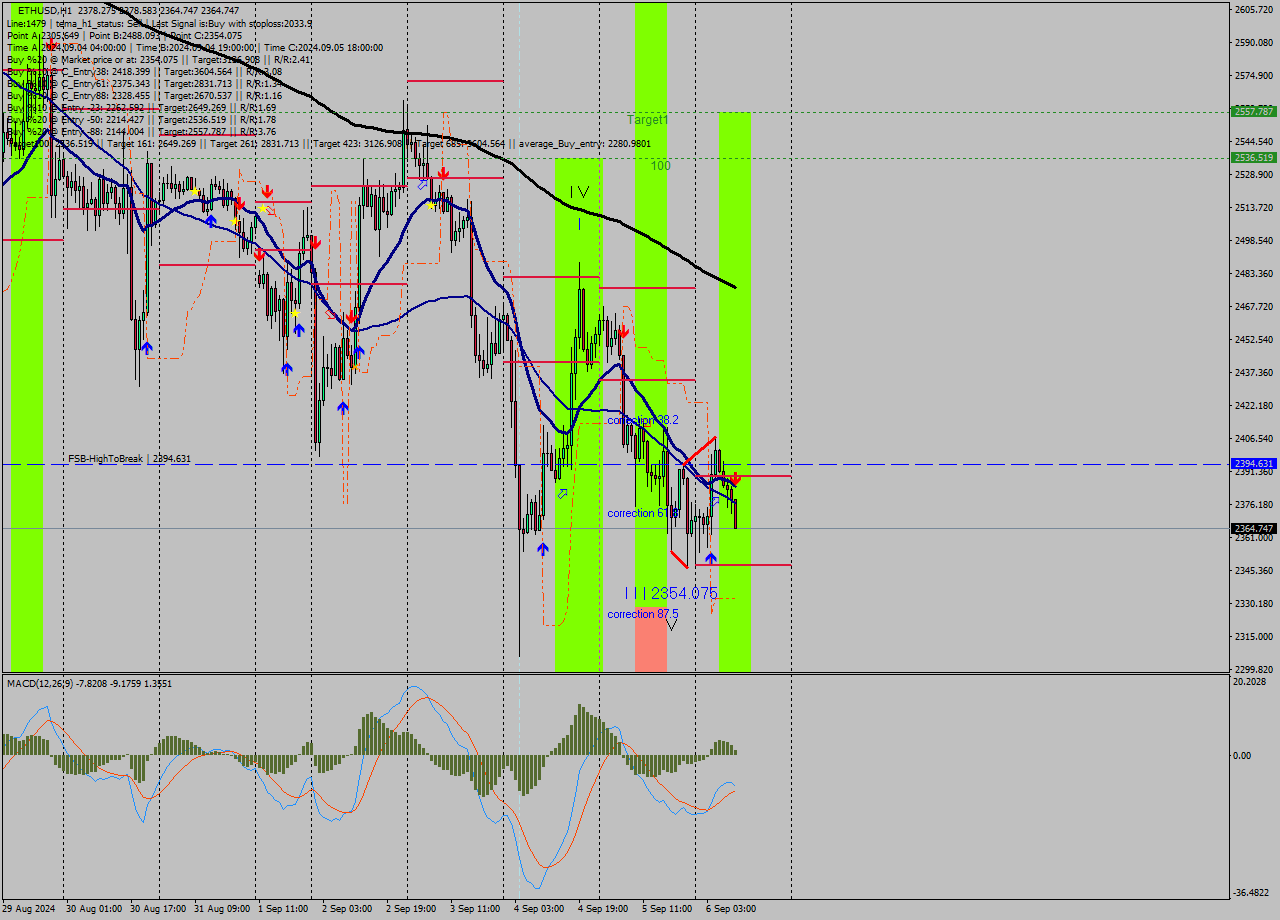Viewport: 1280px width, 920px height.
Task: Click the yellow signal dot near the 2 Sep candles
Action: tap(429, 206)
